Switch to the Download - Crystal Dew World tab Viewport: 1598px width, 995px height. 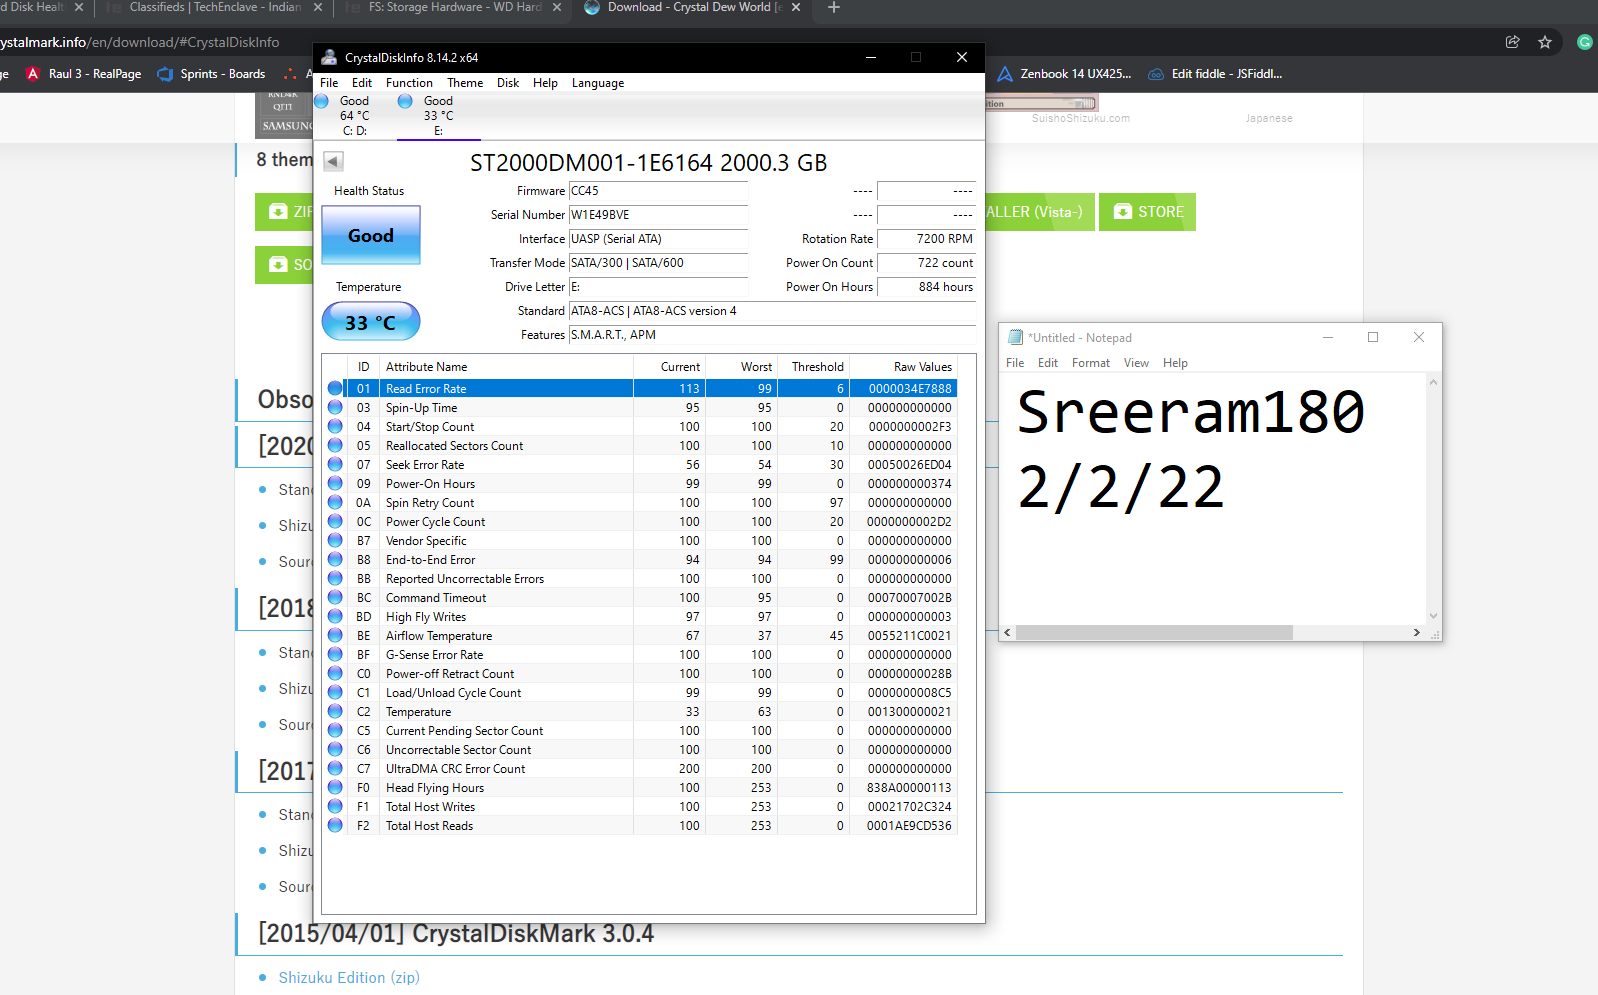[693, 7]
